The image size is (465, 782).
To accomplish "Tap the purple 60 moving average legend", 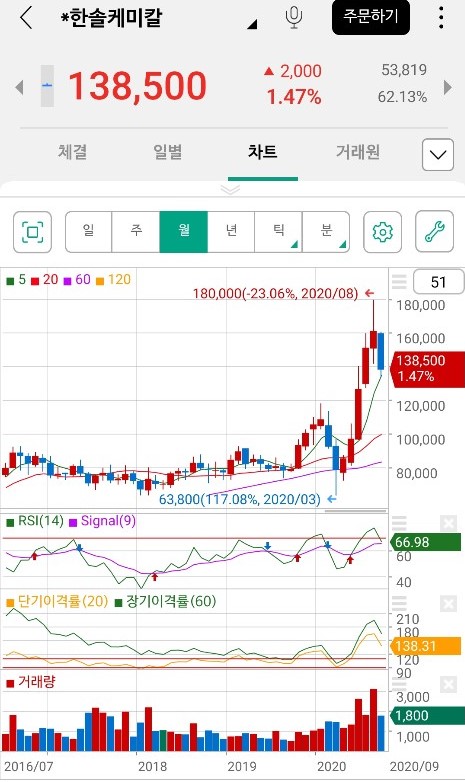I will pos(77,280).
